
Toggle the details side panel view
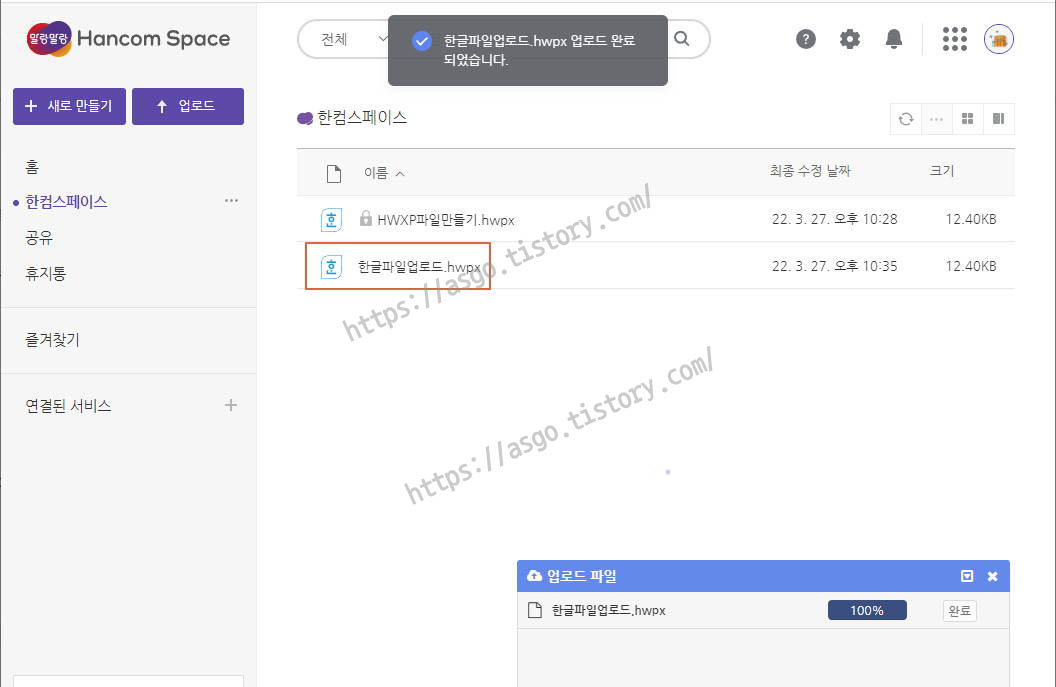(999, 119)
